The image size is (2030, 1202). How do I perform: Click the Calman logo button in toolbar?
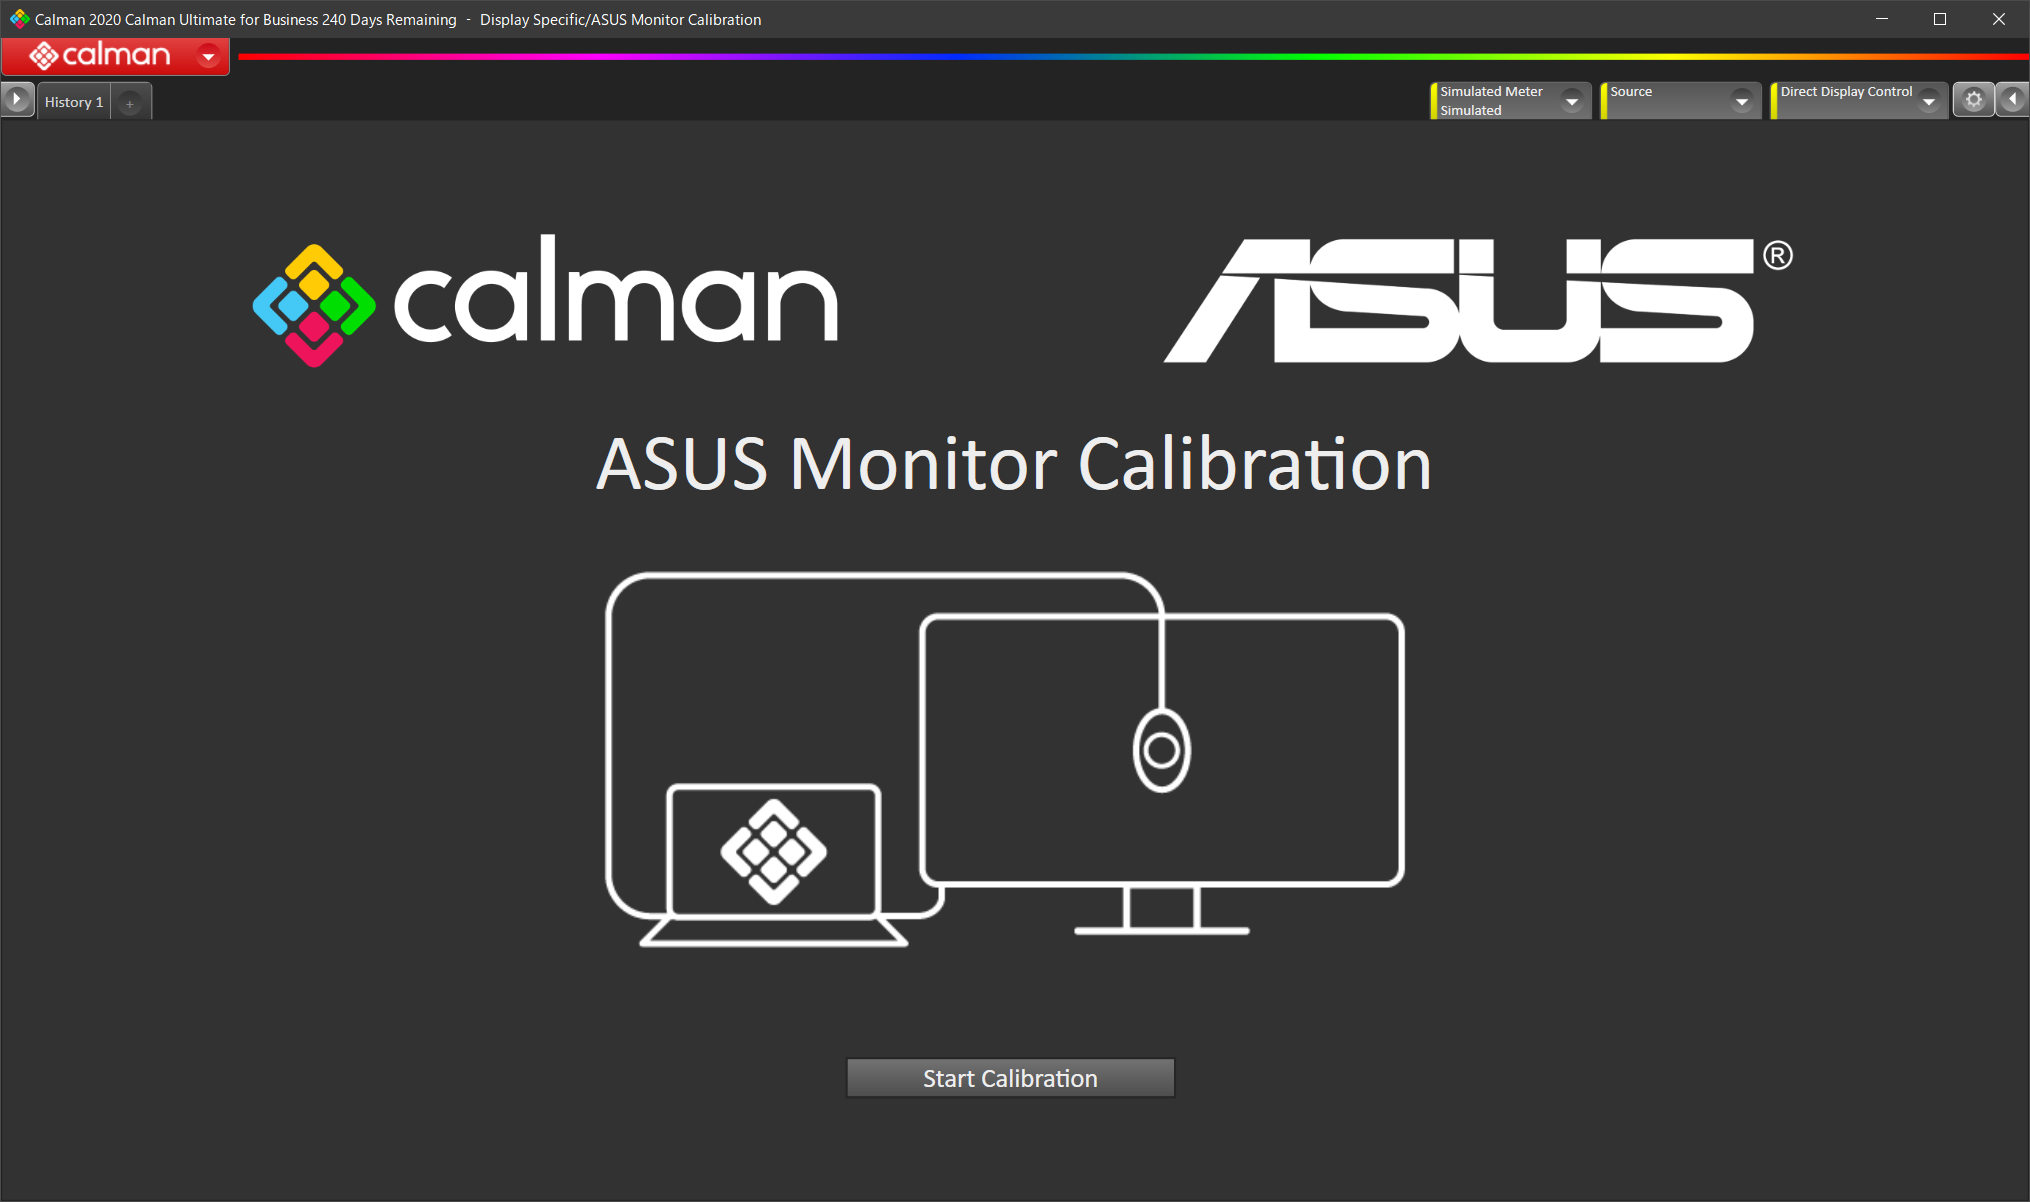click(x=100, y=56)
